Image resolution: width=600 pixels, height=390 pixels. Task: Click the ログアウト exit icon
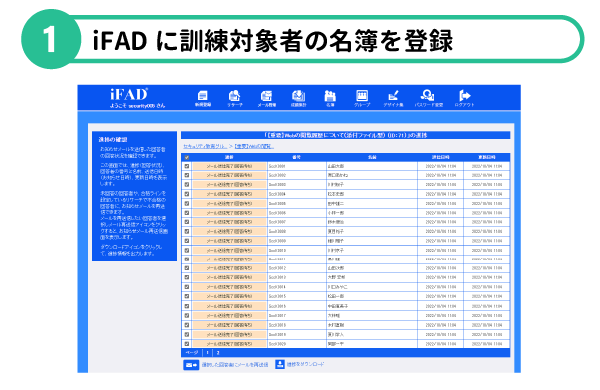[465, 95]
